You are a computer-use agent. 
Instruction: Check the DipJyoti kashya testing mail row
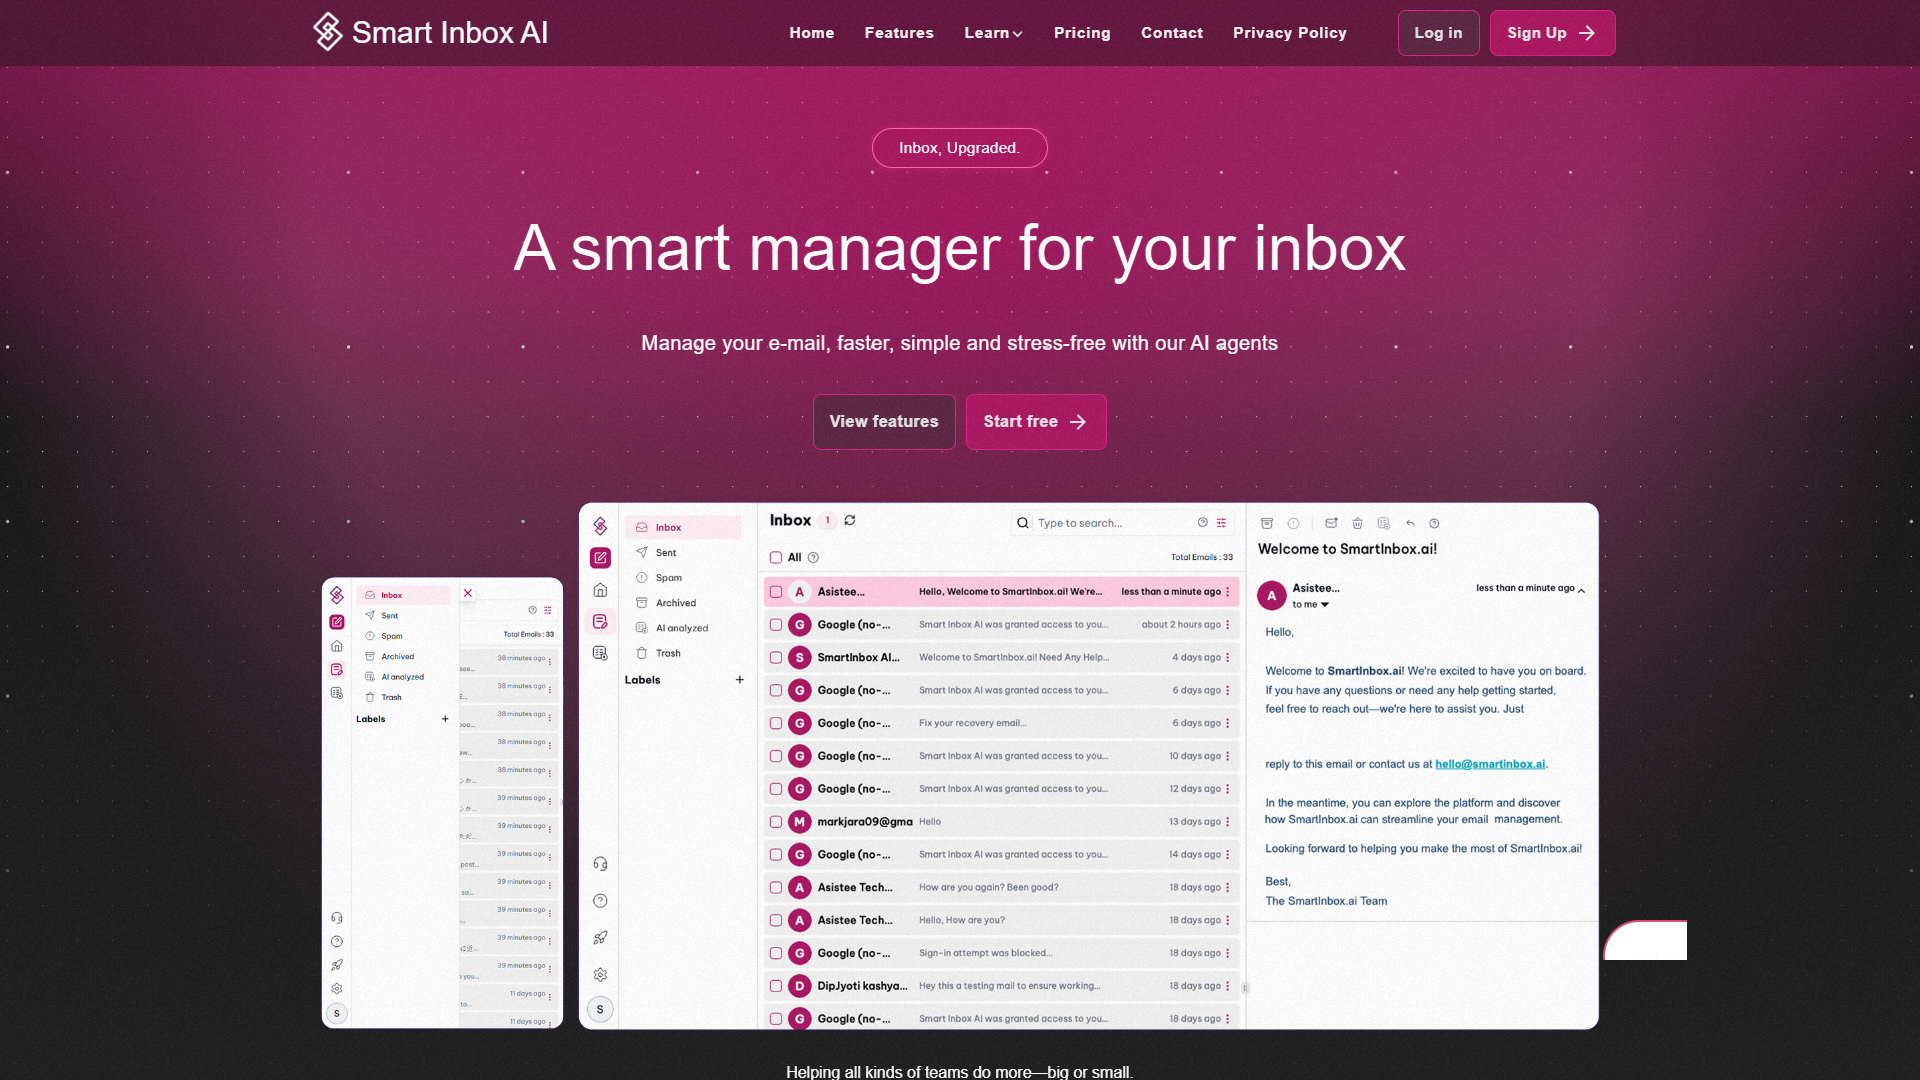(776, 986)
